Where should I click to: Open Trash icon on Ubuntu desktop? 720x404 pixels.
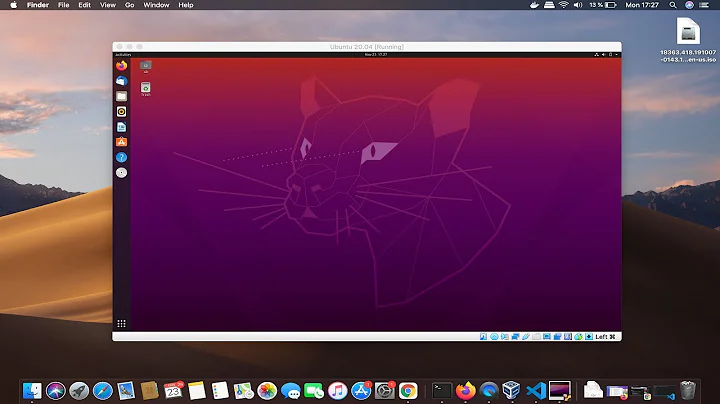coord(146,89)
